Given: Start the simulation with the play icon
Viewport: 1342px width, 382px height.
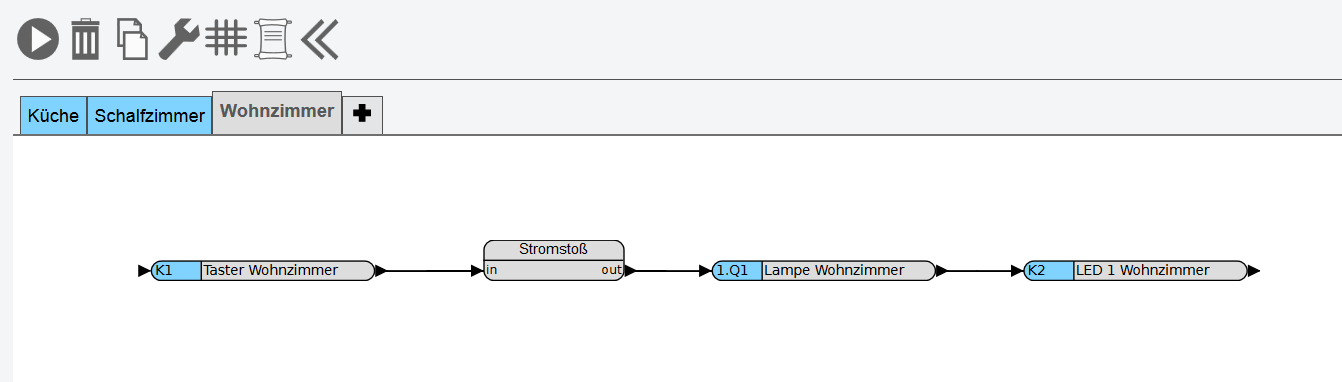Looking at the screenshot, I should click(x=39, y=40).
